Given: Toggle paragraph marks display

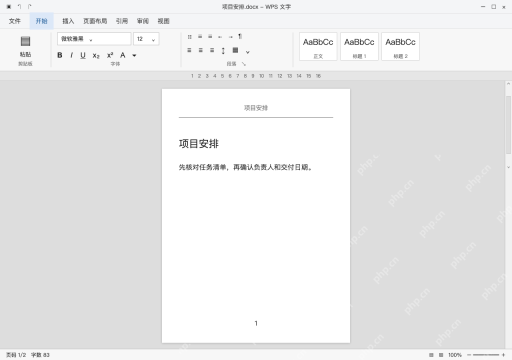Looking at the screenshot, I should coord(240,36).
